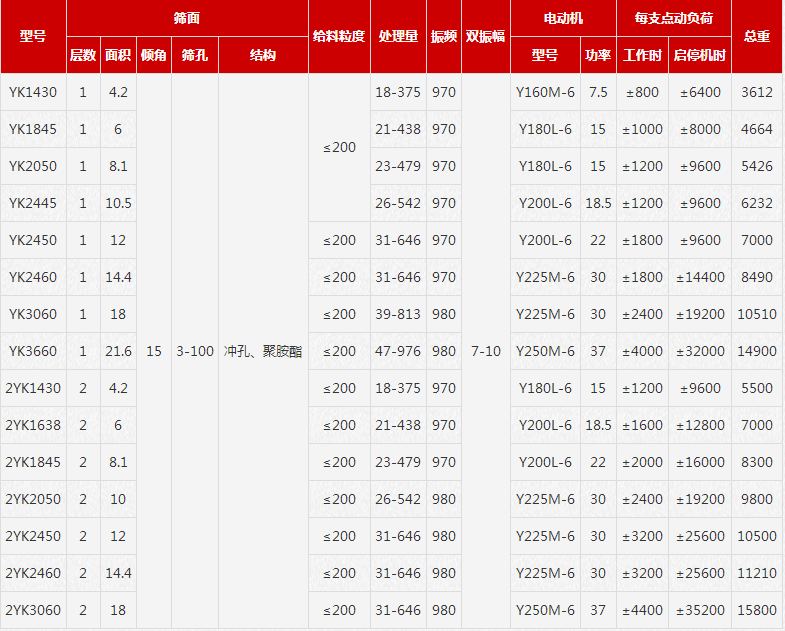Viewport: 785px width, 631px height.
Task: Click the Y160M-6 motor model cell
Action: [545, 92]
